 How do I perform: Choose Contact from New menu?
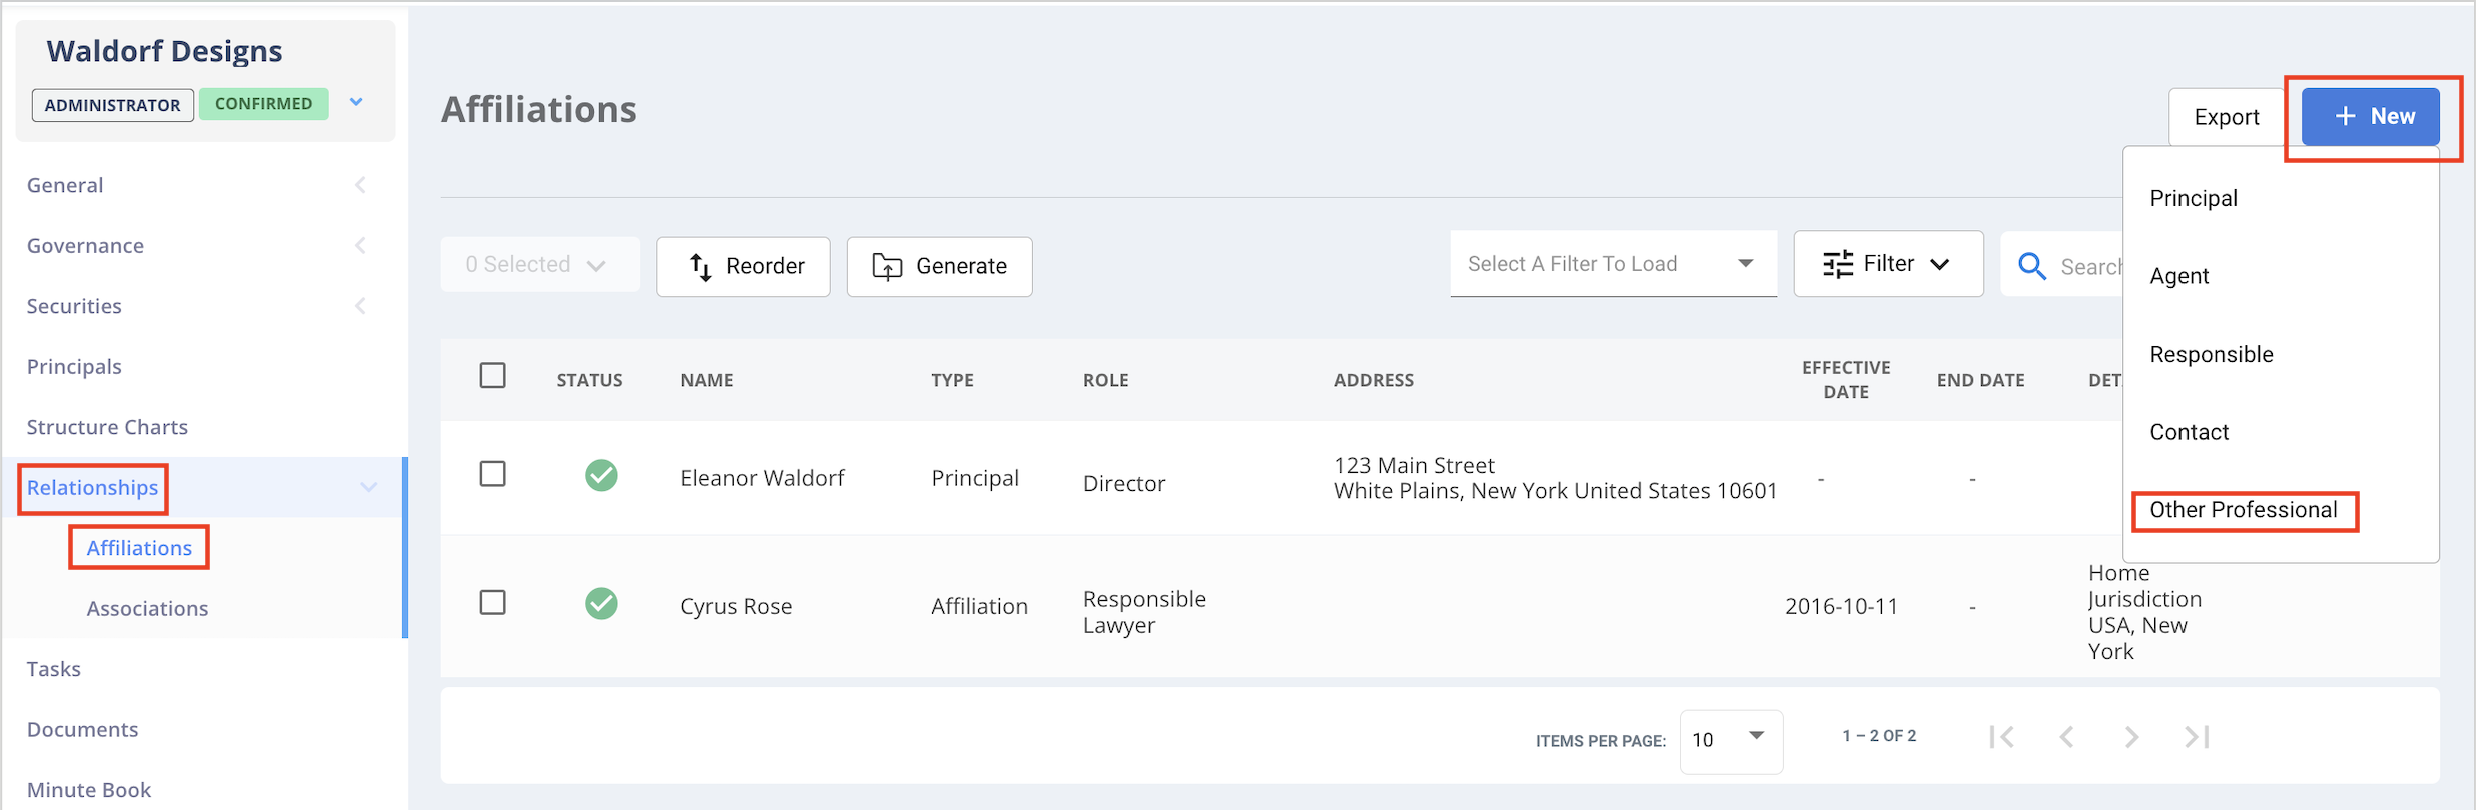point(2189,432)
